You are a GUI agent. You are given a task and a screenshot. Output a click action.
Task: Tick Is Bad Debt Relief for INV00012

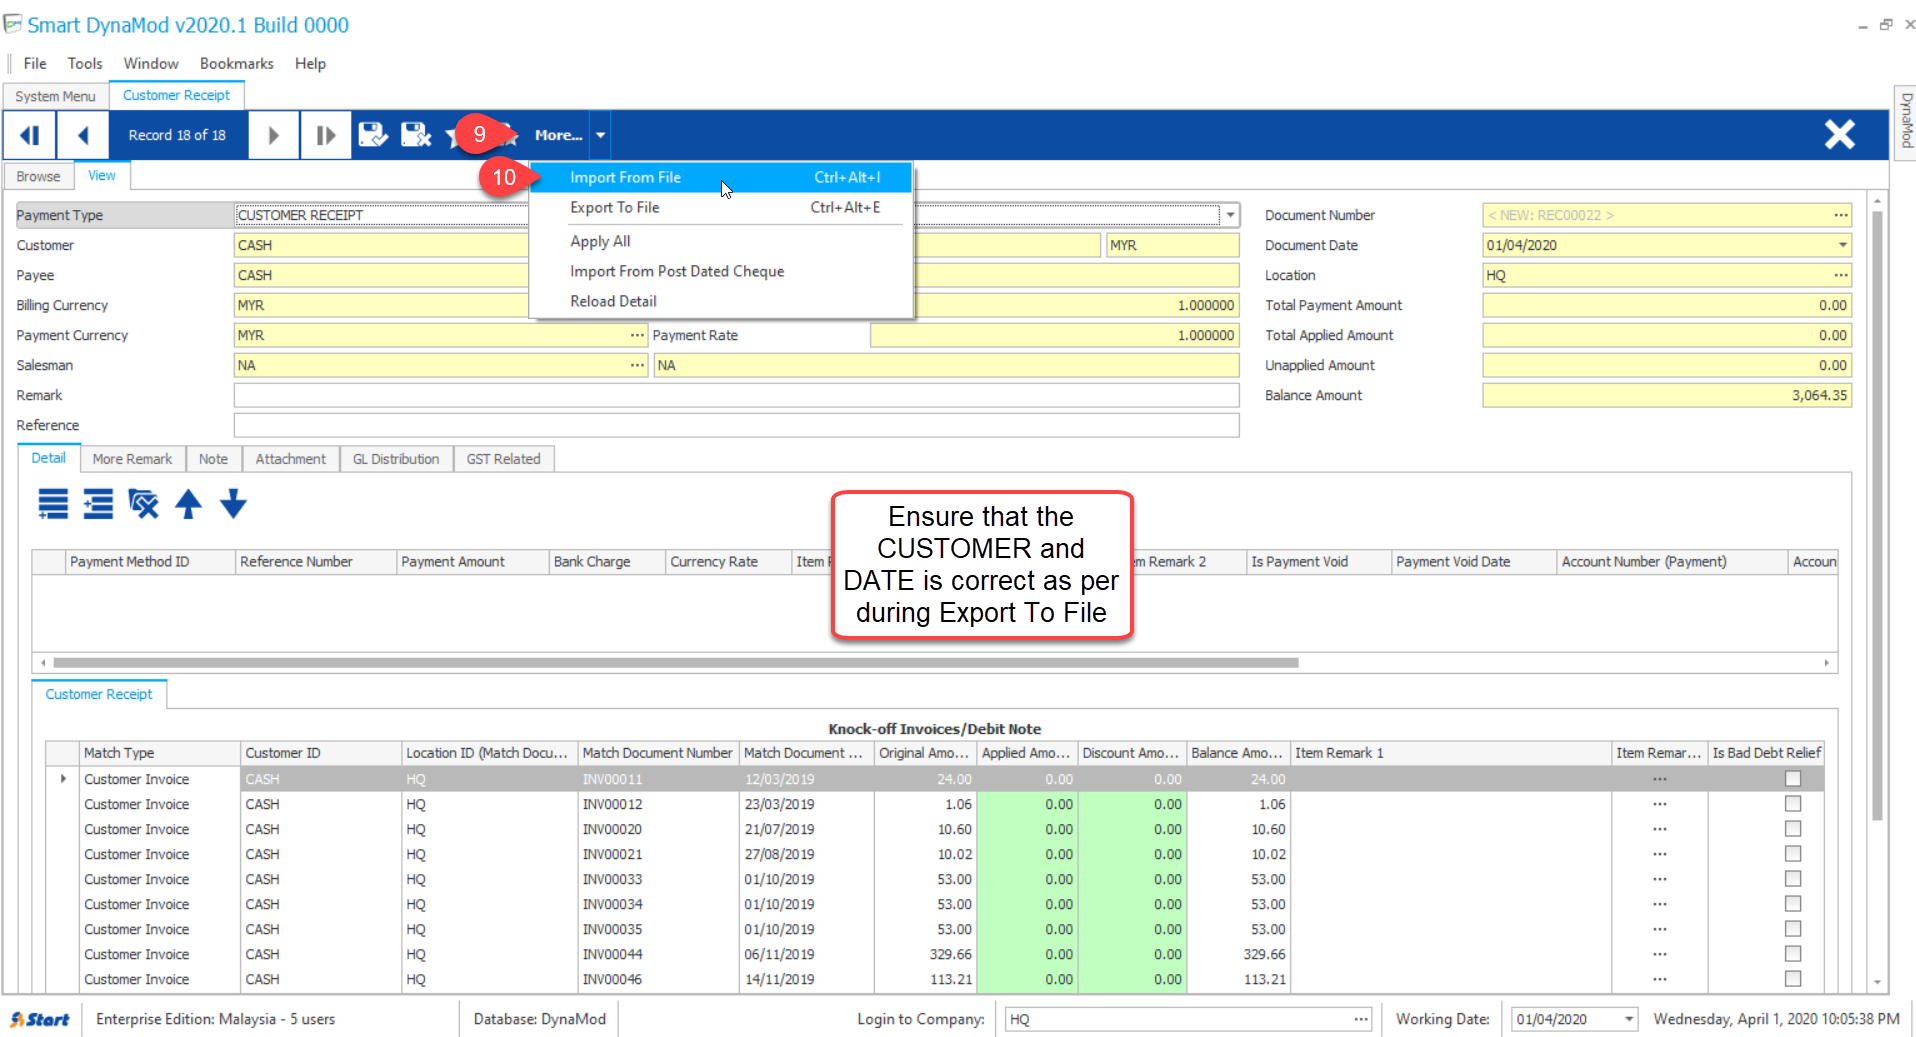tap(1793, 804)
